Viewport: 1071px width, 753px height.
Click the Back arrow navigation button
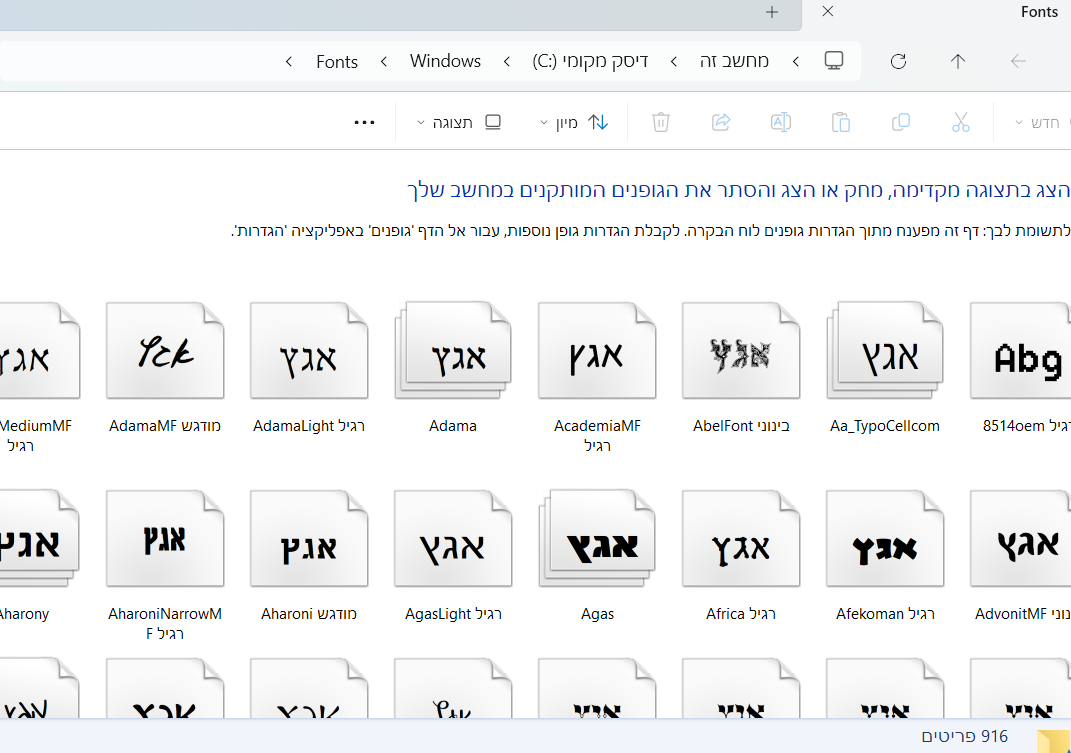1018,61
